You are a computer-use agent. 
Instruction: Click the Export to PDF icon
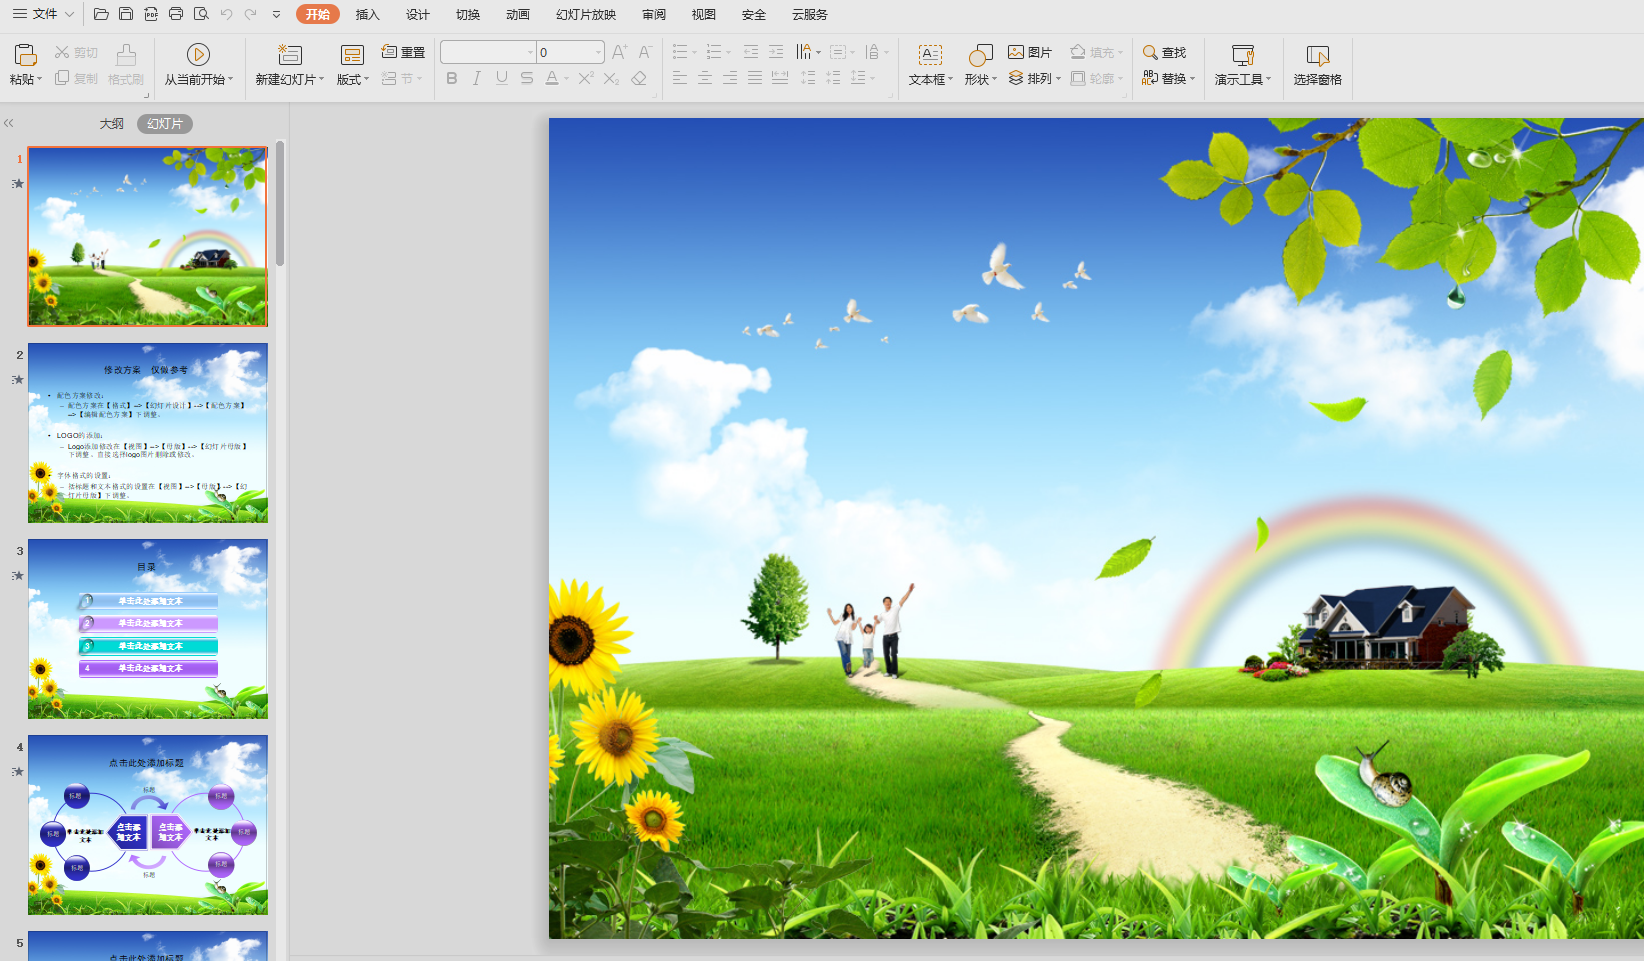pos(151,14)
